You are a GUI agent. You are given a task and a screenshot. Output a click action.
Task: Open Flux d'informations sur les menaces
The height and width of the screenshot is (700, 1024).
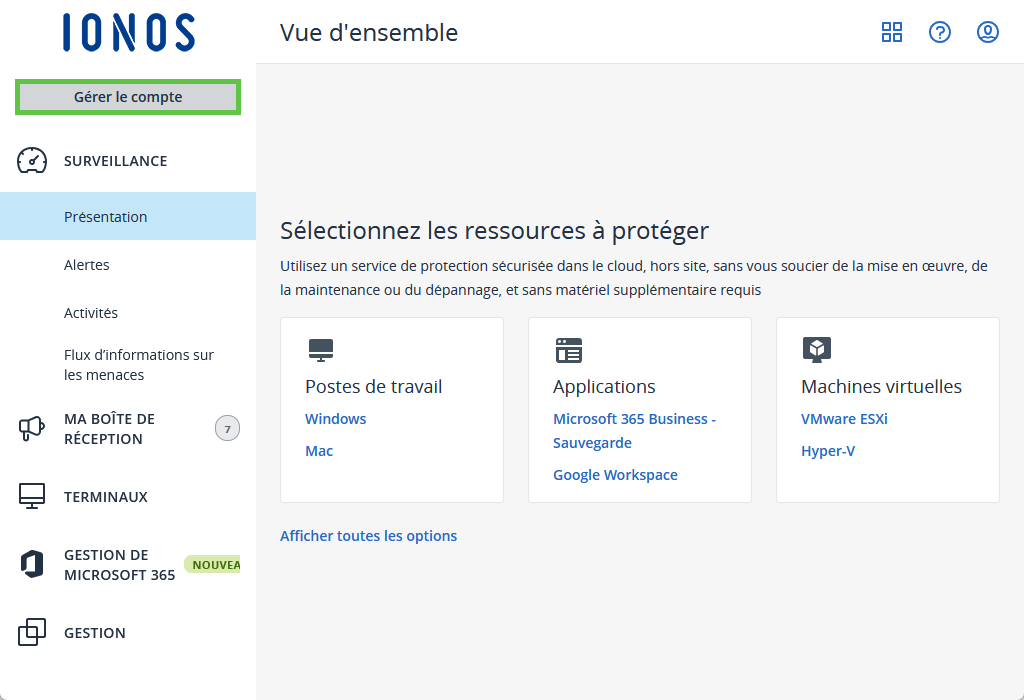138,365
